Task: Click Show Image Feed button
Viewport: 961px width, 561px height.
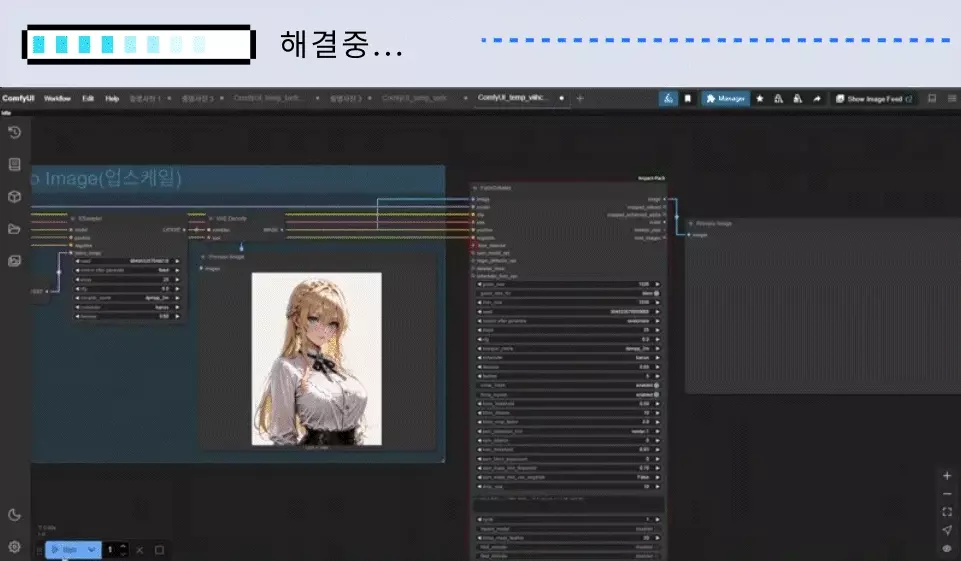Action: (874, 98)
